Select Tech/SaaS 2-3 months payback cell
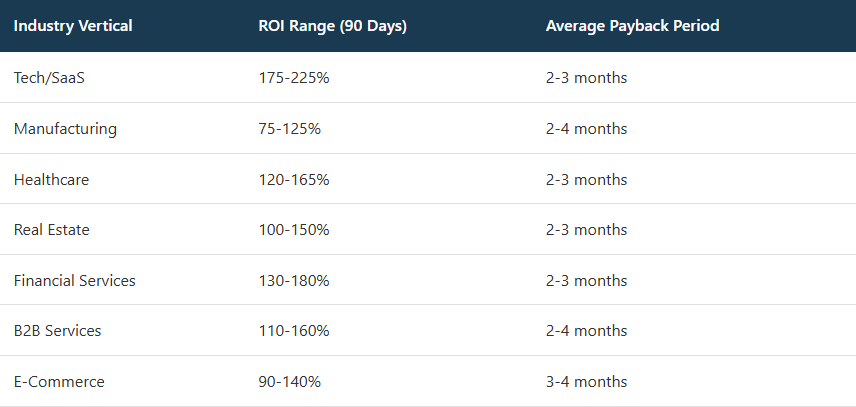The height and width of the screenshot is (407, 856). point(587,78)
